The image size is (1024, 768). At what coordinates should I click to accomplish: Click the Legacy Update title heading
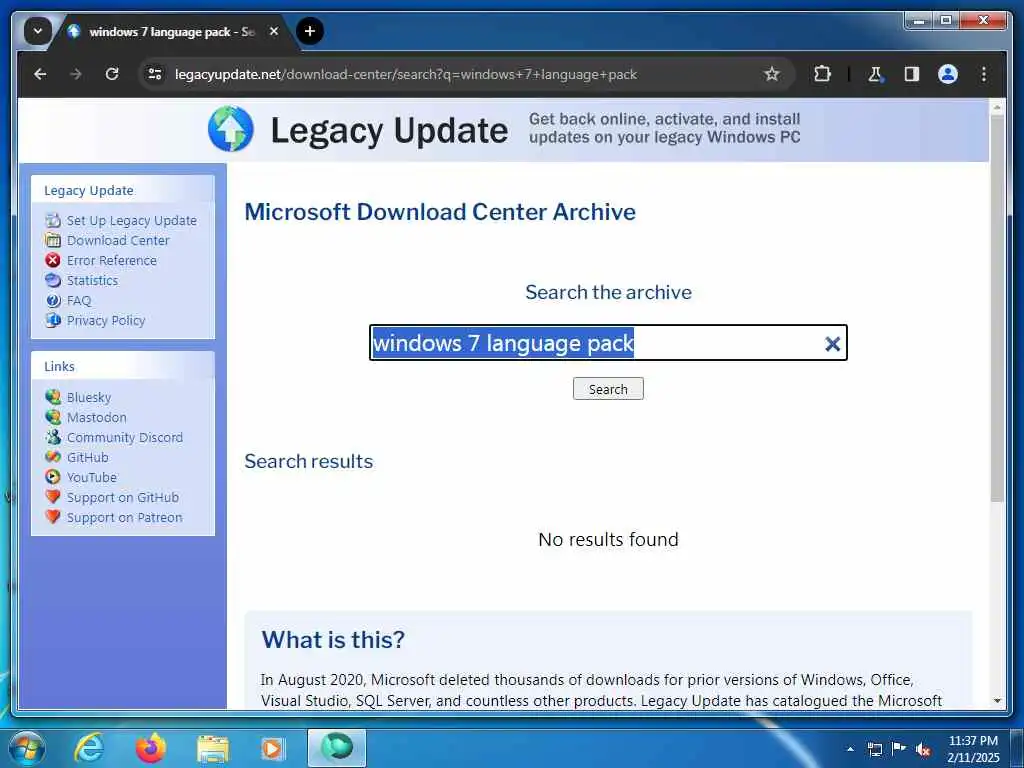[x=389, y=131]
